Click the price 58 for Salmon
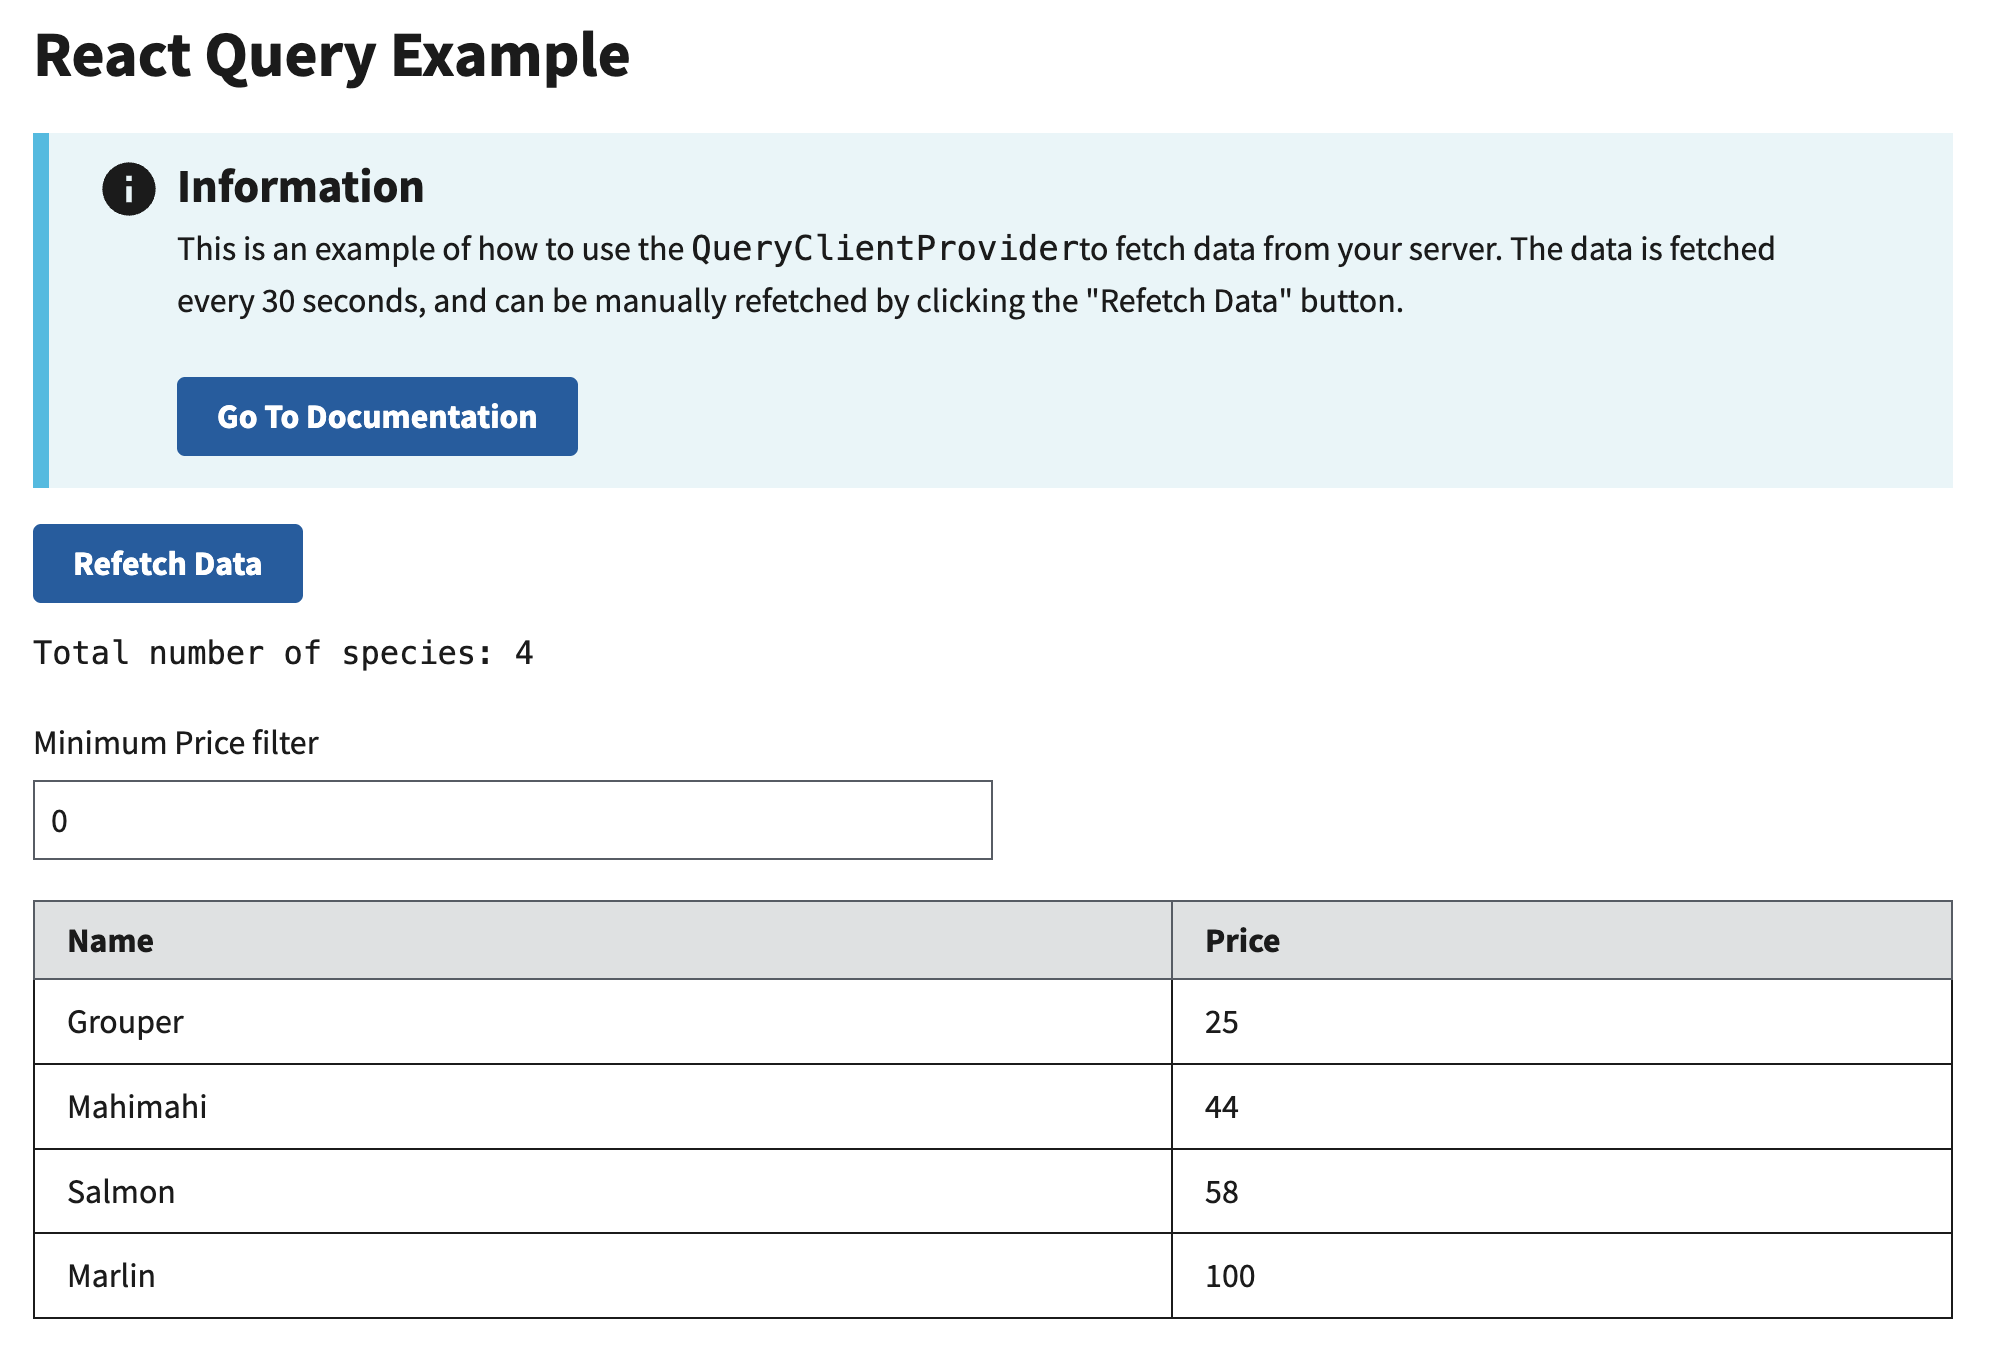The image size is (1998, 1366). 1222,1191
